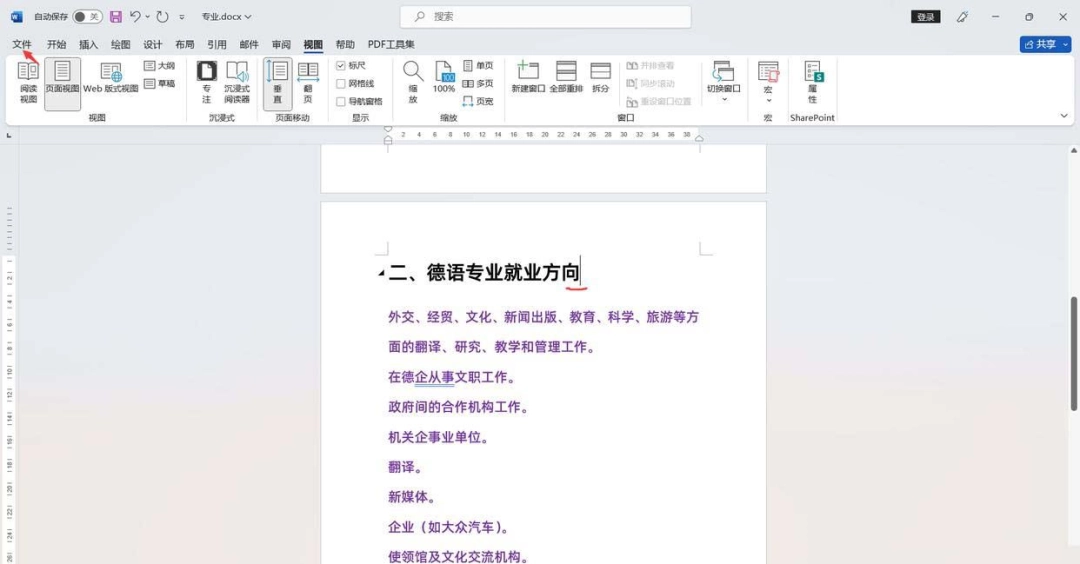Open the 宏 Macros dropdown
This screenshot has height=564, width=1080.
pyautogui.click(x=768, y=83)
